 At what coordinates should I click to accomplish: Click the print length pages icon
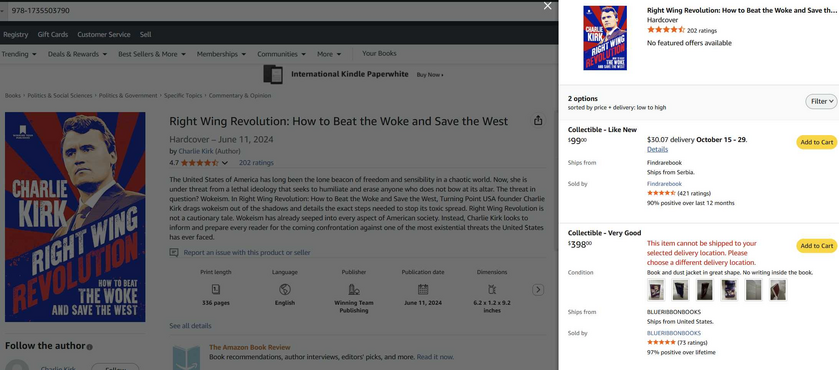[216, 289]
